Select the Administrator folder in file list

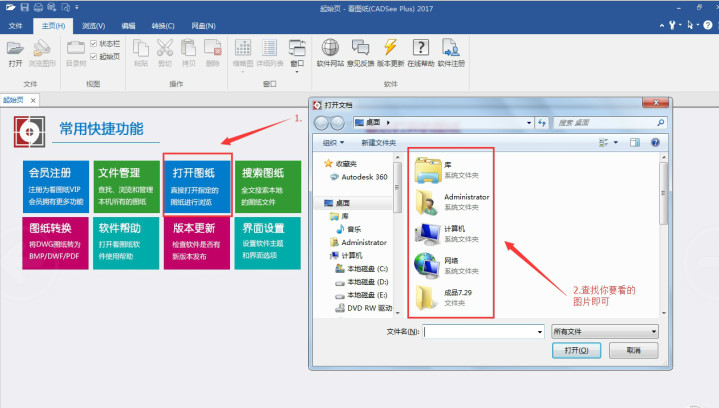[x=452, y=202]
